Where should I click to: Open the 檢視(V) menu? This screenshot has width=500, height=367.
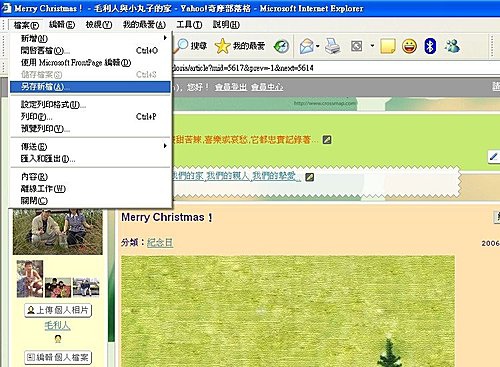pos(99,24)
